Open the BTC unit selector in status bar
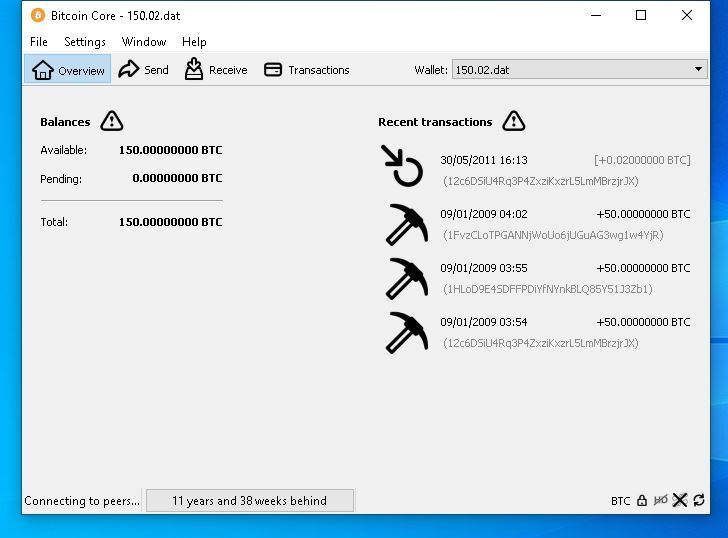The width and height of the screenshot is (728, 538). (620, 501)
